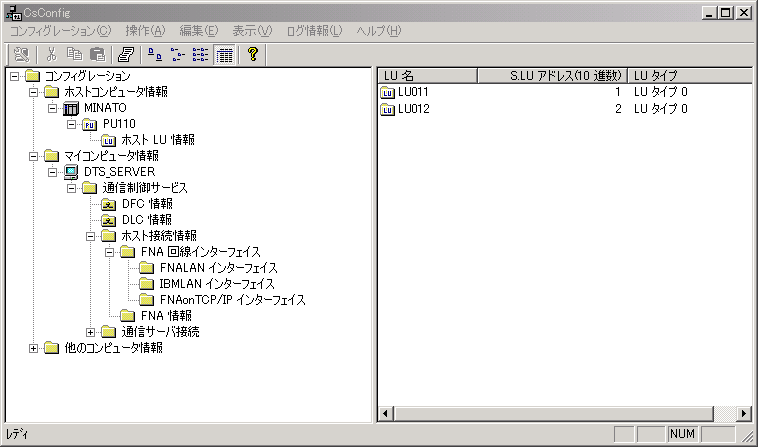Select the PU110 PU icon in tree

(90, 125)
